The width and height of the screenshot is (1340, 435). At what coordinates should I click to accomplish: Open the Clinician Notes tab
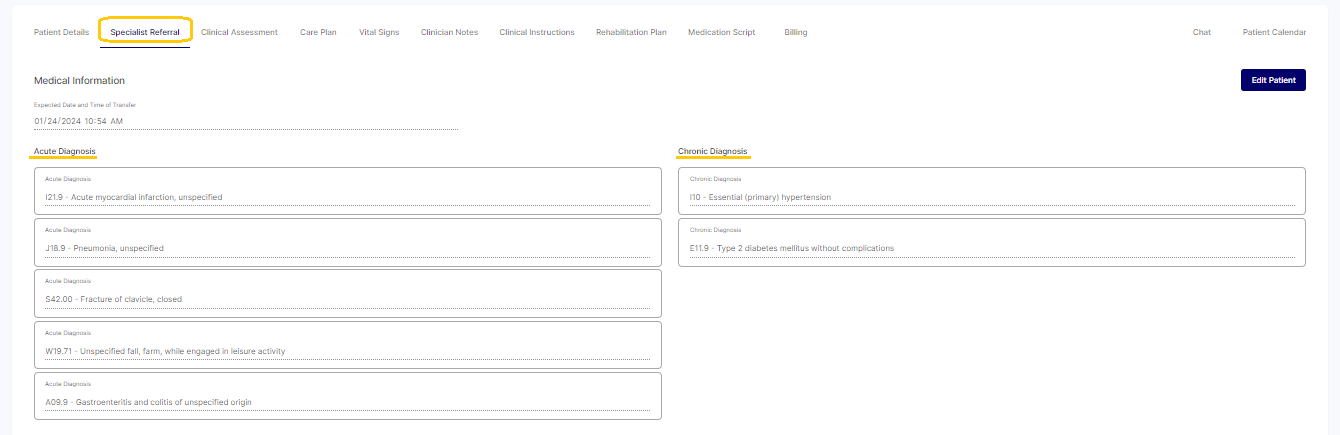point(449,32)
